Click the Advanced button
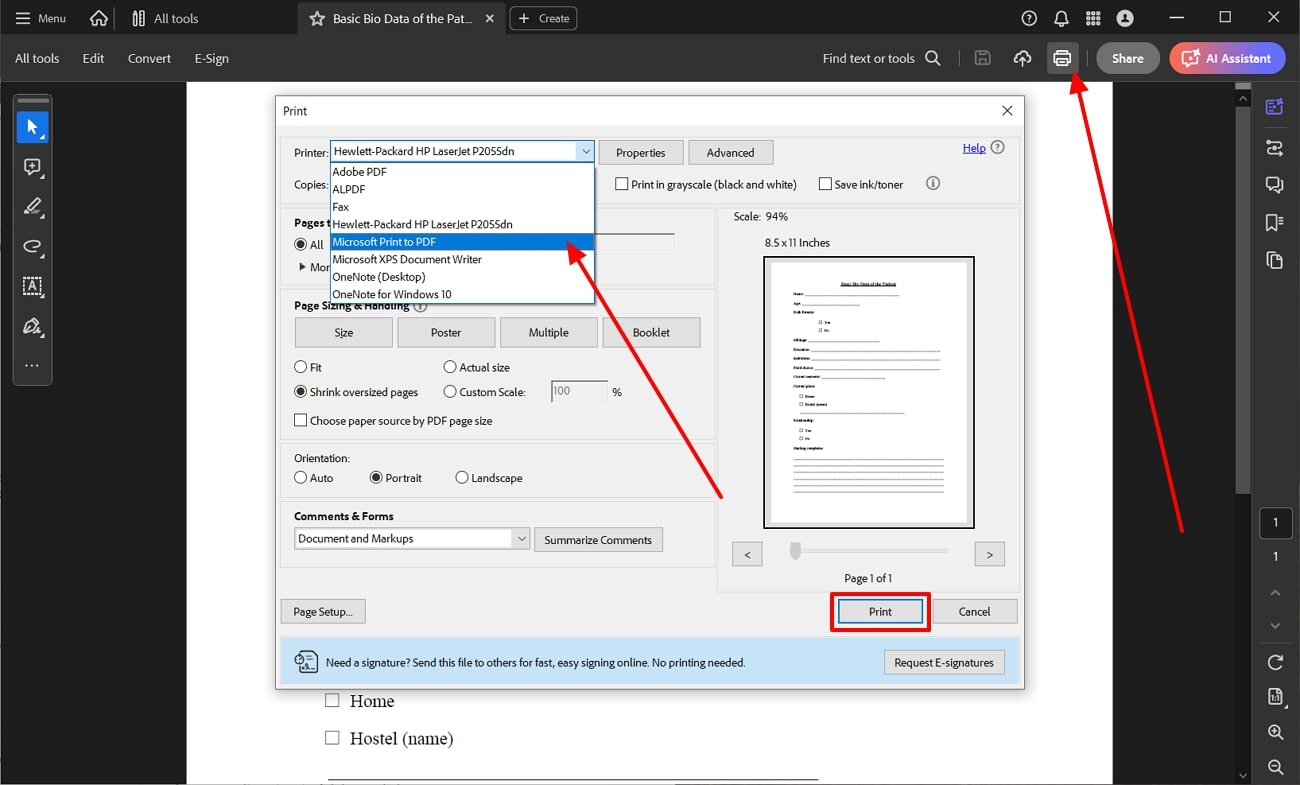Viewport: 1300px width, 785px height. tap(730, 152)
